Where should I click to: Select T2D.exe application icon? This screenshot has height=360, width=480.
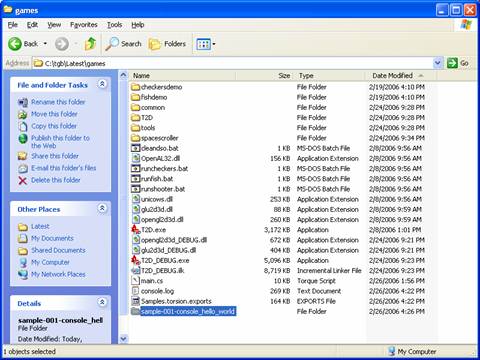coord(135,230)
